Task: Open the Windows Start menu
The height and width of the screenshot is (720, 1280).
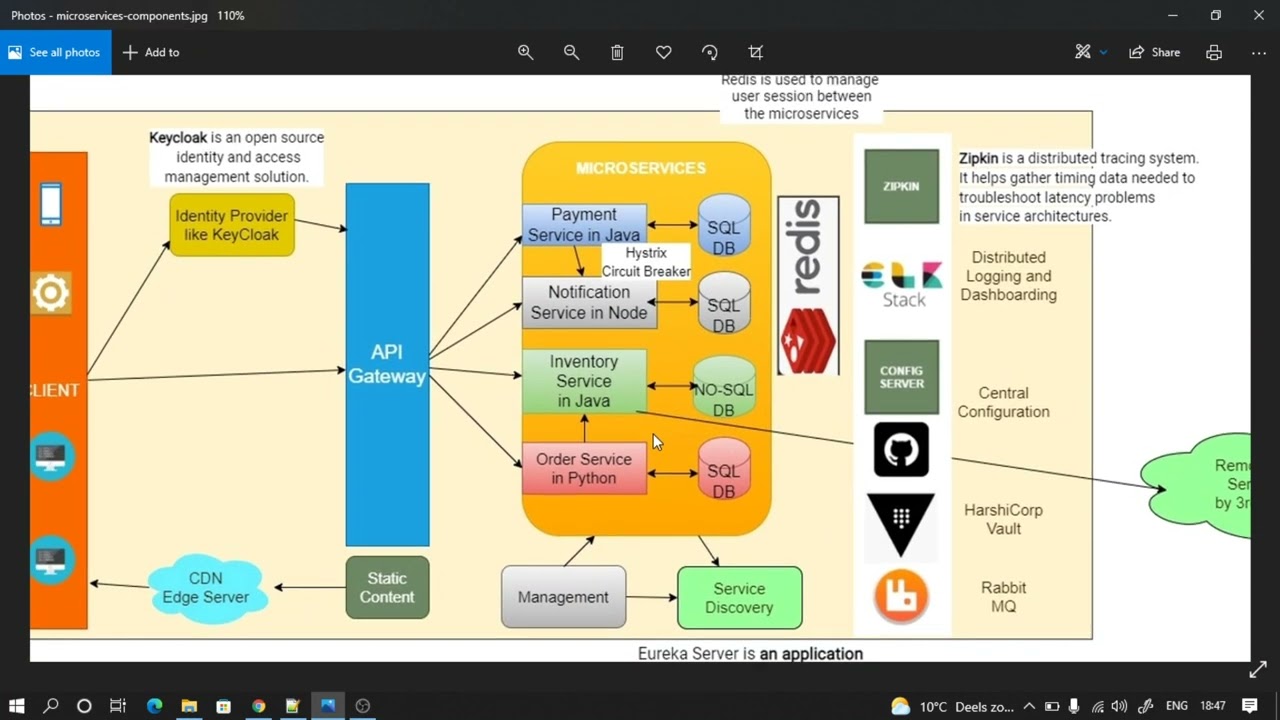Action: pos(17,706)
